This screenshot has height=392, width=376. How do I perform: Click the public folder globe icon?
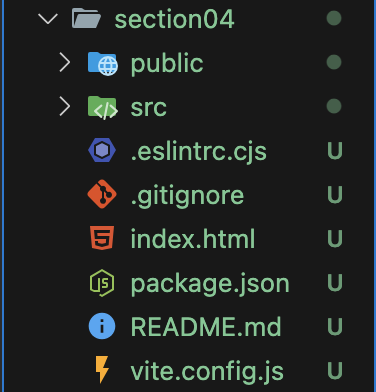coord(103,63)
